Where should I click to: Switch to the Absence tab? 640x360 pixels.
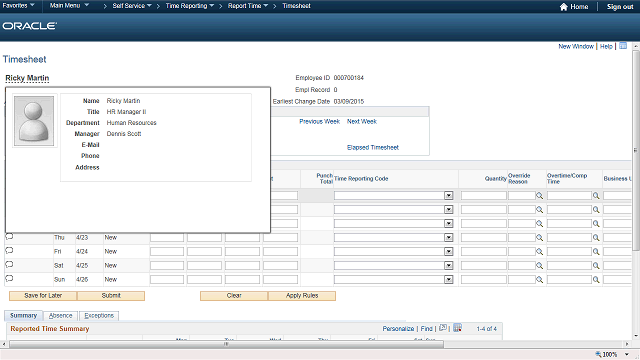coord(60,316)
